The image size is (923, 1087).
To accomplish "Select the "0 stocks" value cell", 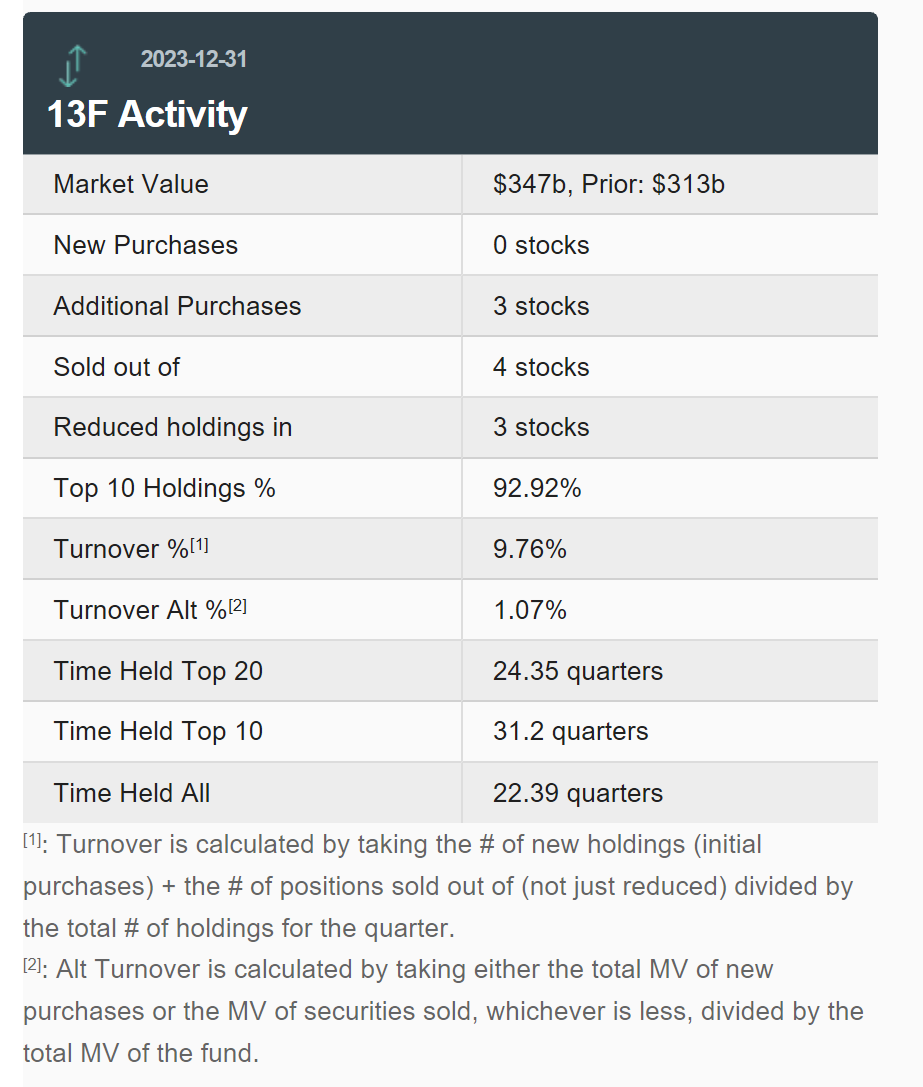I will 541,245.
